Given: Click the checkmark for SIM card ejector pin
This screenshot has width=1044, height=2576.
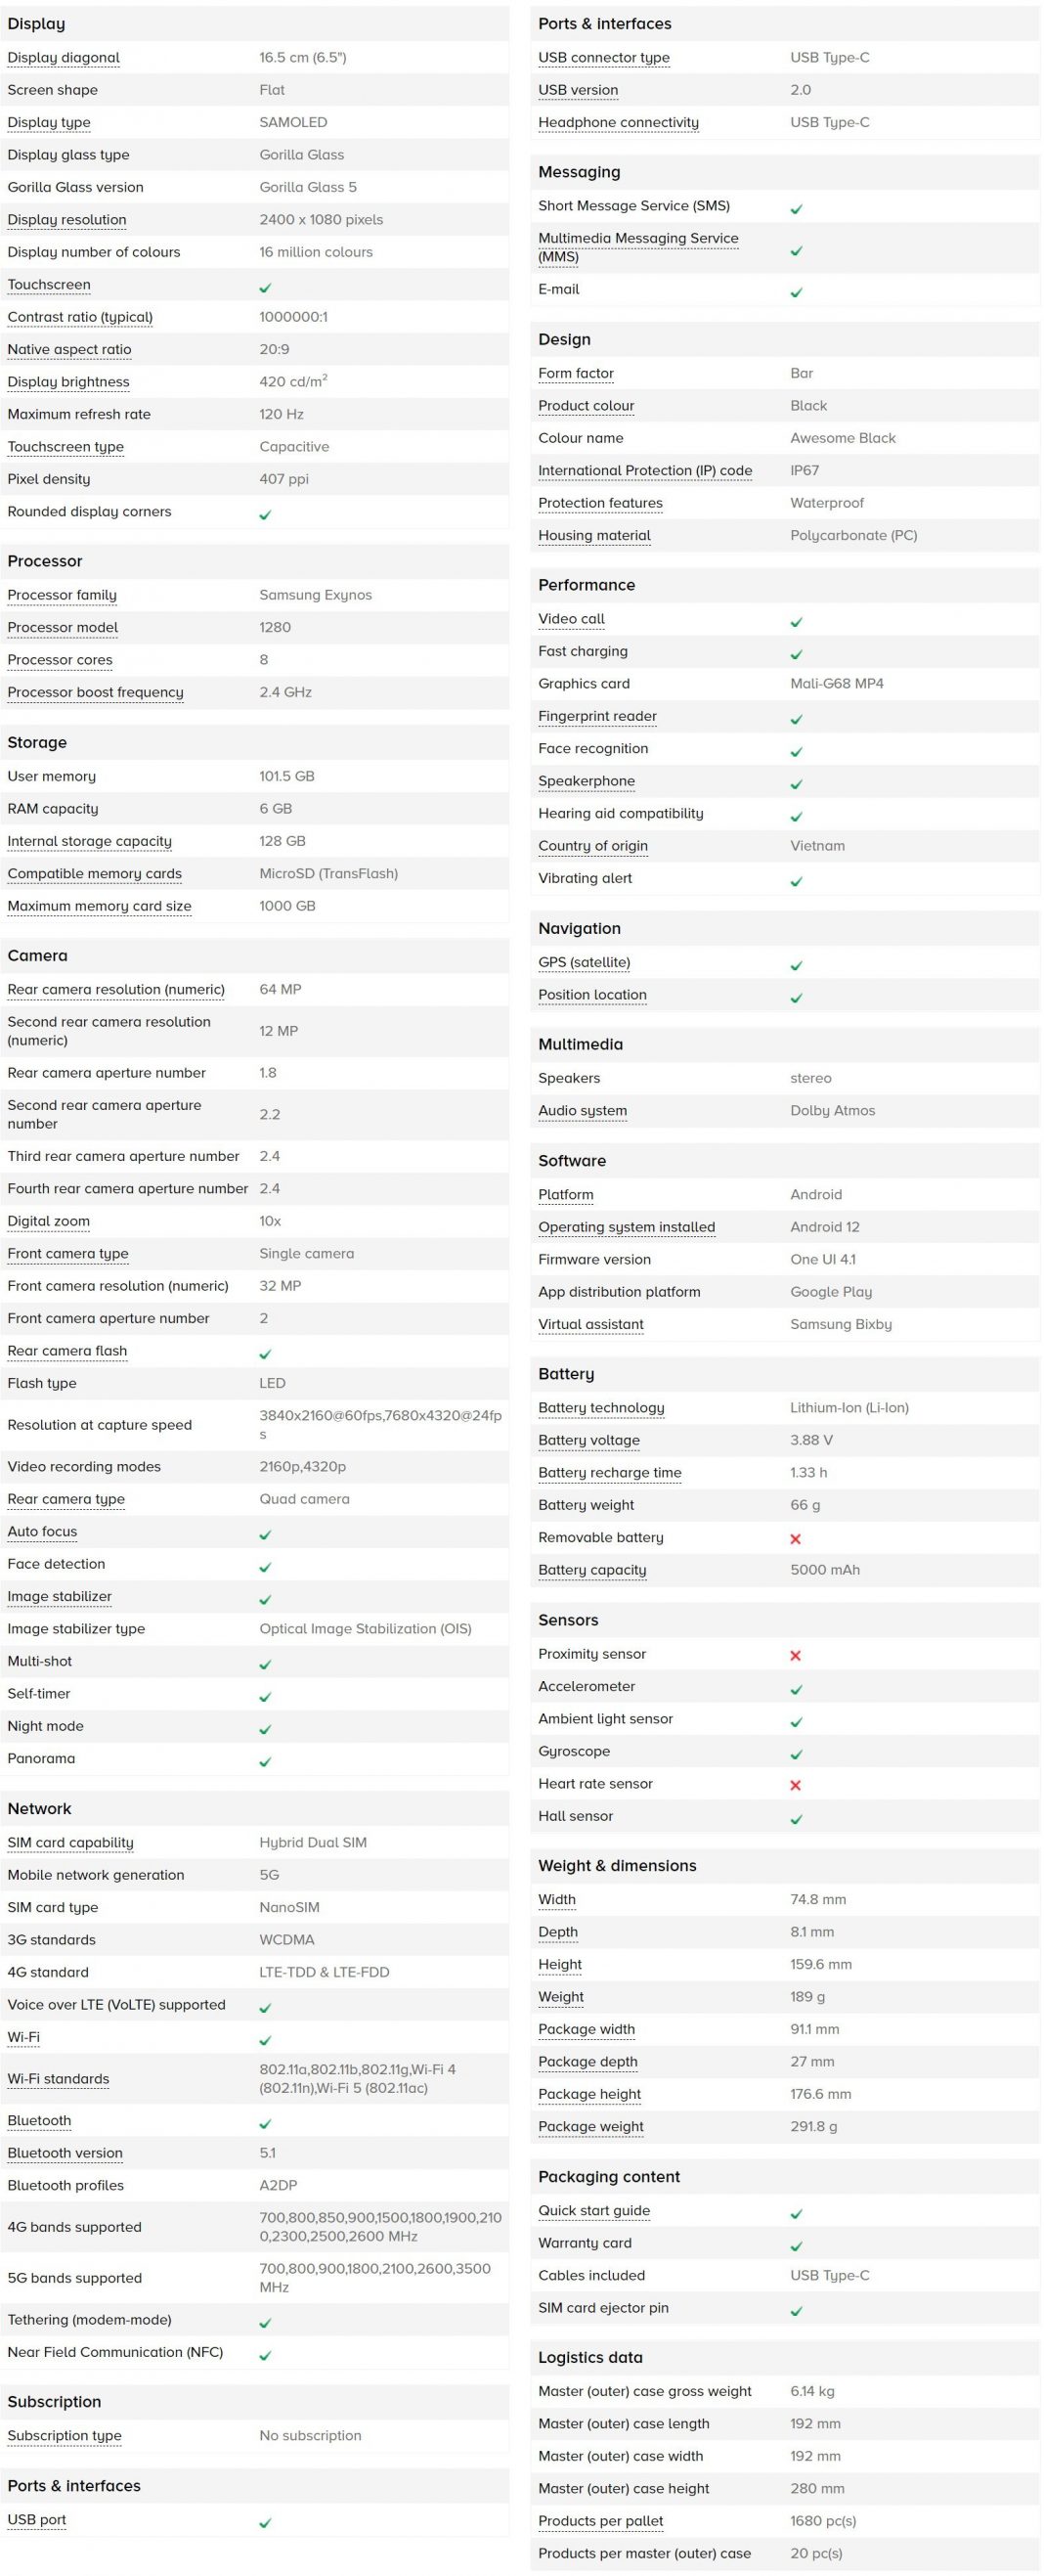Looking at the screenshot, I should pyautogui.click(x=796, y=2311).
